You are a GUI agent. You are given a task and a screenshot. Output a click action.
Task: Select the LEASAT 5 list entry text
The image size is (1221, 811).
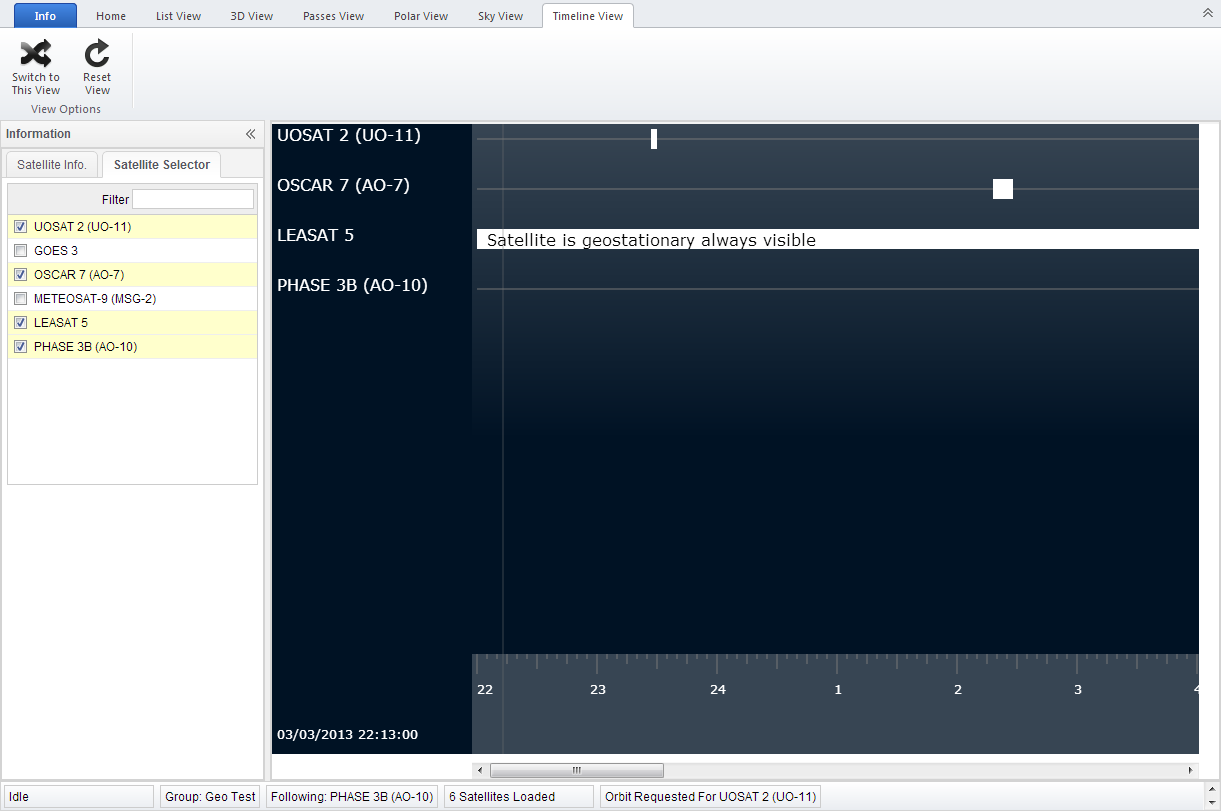(x=61, y=323)
